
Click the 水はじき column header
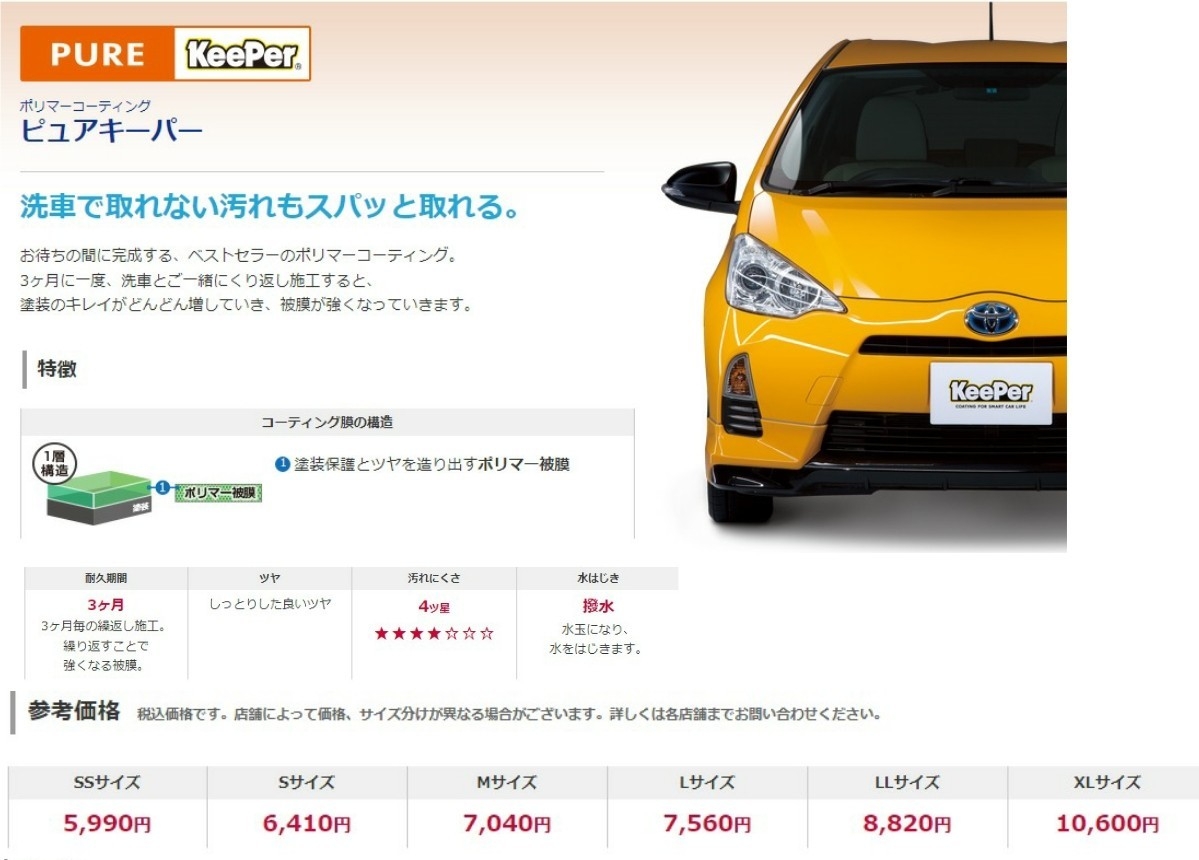pos(598,578)
